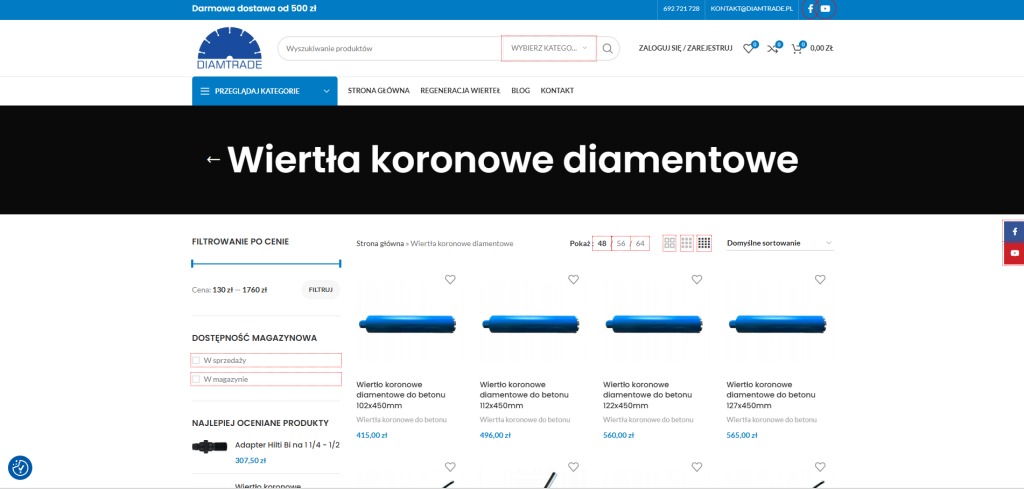Click the back arrow beside page title
The width and height of the screenshot is (1024, 489).
[213, 159]
